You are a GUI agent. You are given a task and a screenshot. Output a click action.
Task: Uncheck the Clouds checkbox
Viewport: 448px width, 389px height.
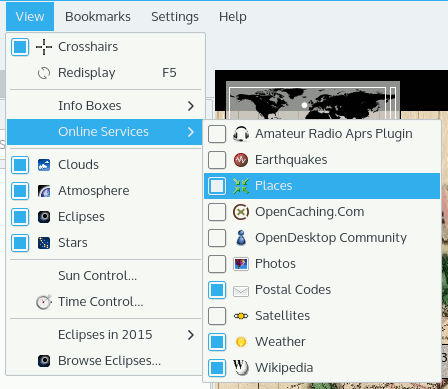coord(20,165)
